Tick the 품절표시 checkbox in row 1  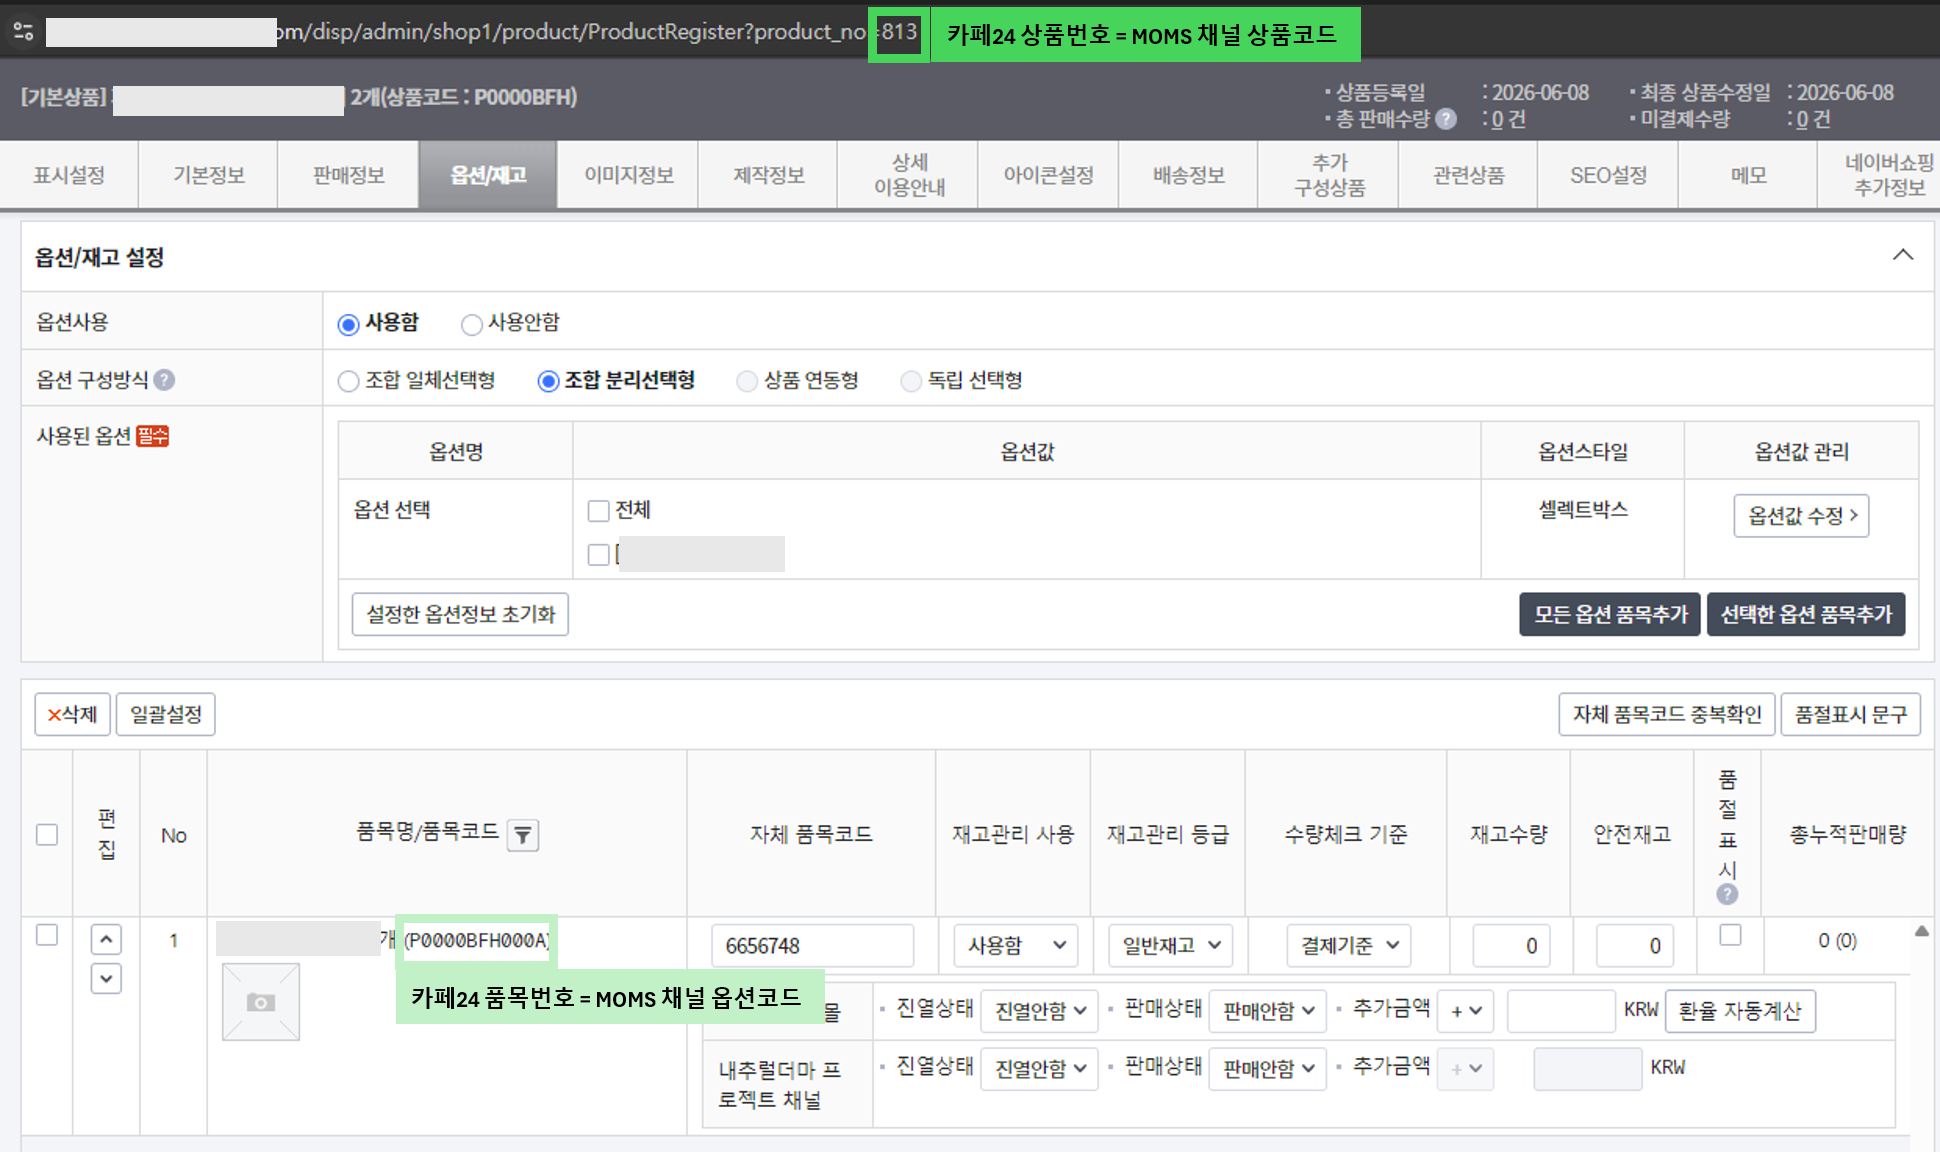click(1730, 935)
